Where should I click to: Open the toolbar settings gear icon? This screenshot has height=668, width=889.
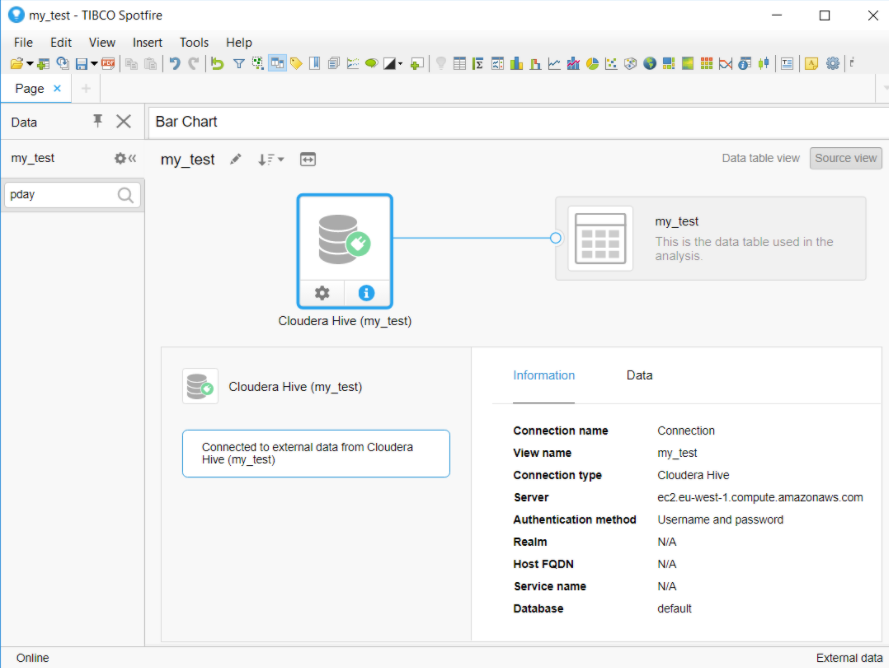[x=832, y=64]
